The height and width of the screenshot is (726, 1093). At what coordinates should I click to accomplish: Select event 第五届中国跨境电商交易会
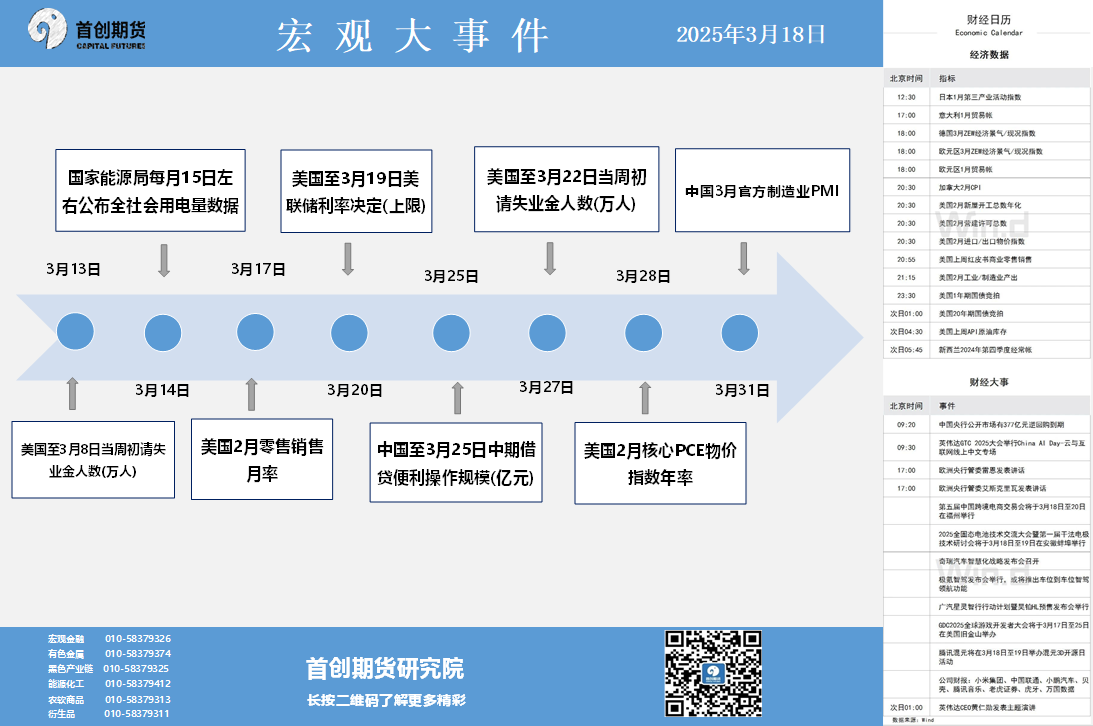987,511
